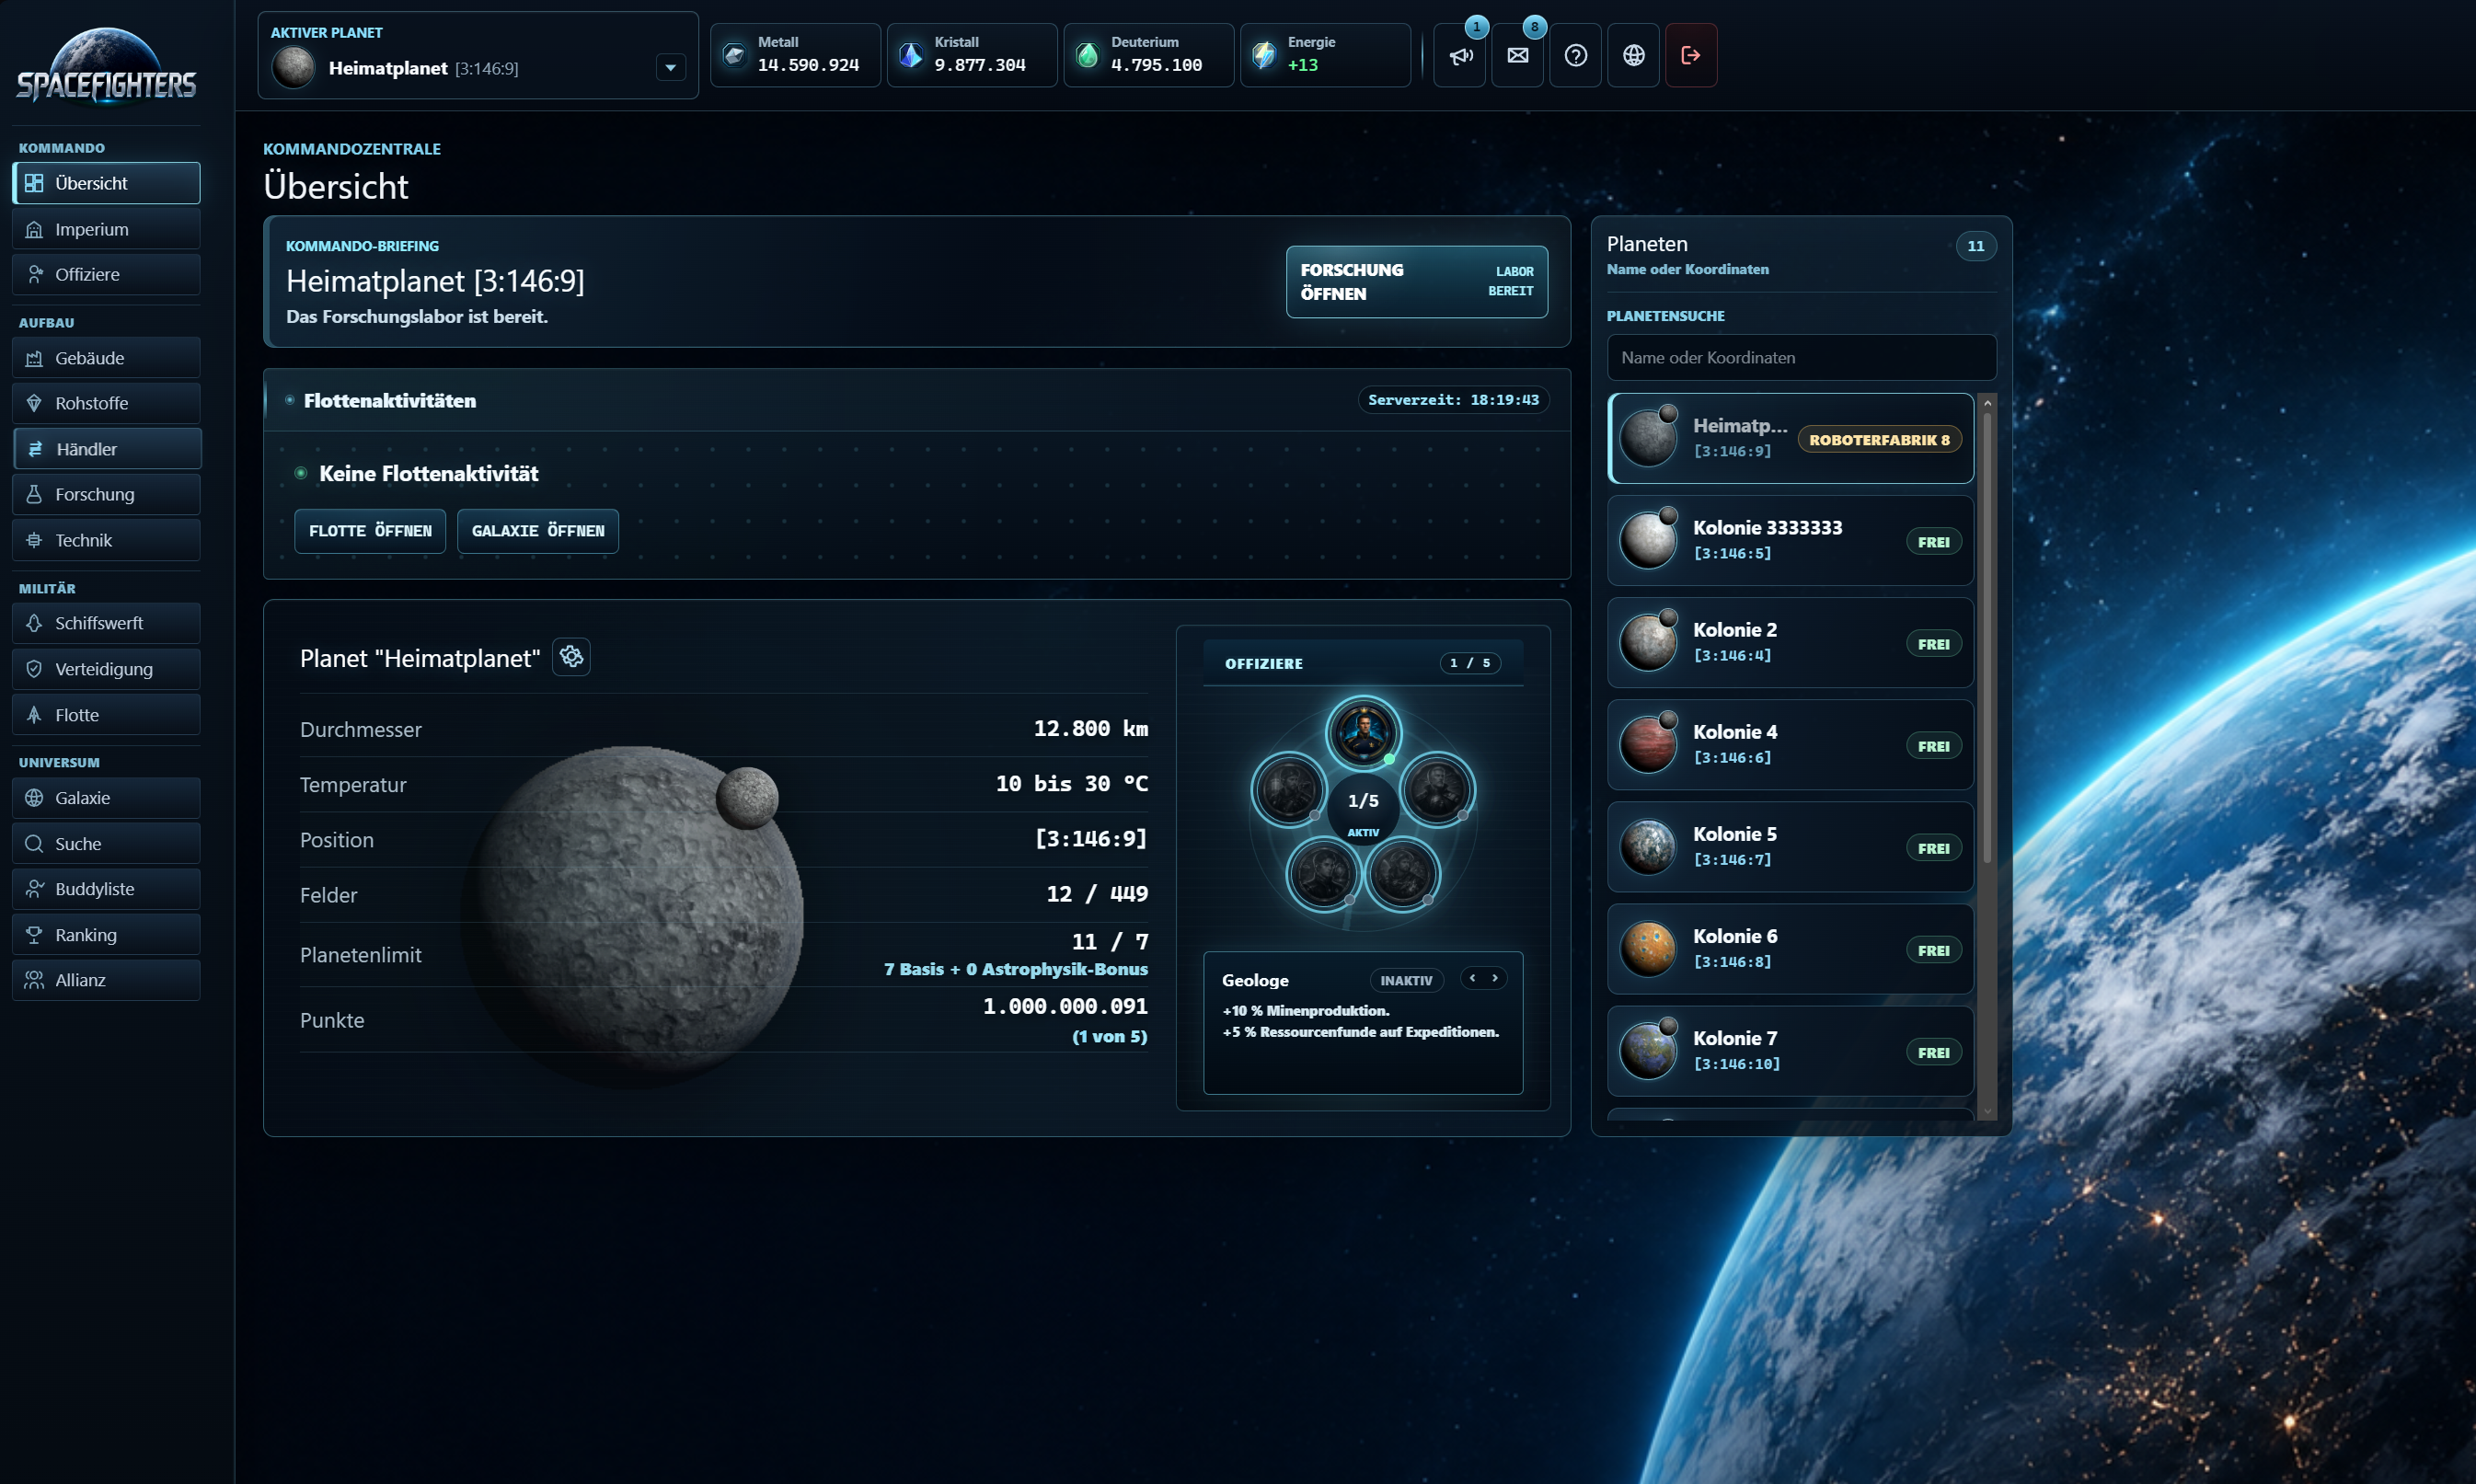Click Kolonie 6 orange planet thumbnail
Screen dimensions: 2476x1484
(1648, 949)
